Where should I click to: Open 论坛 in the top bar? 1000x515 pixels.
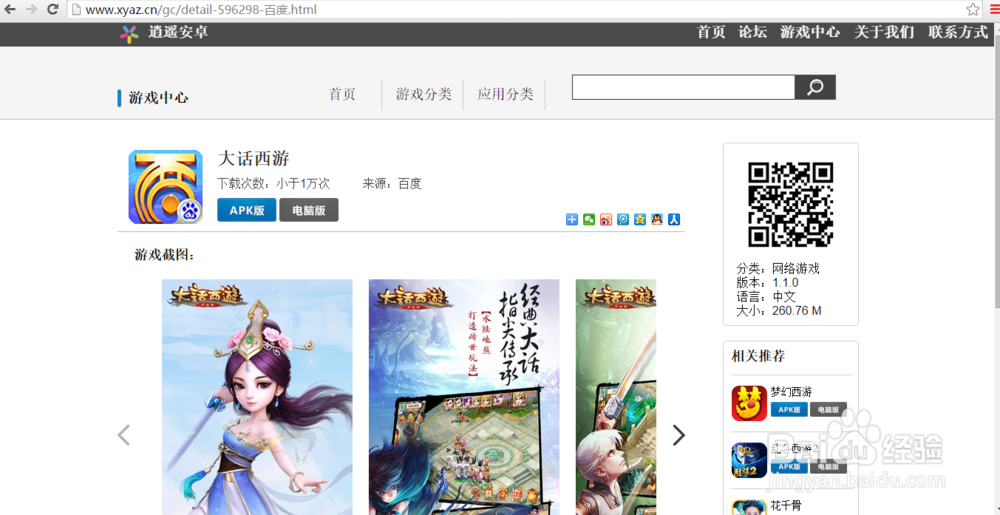[753, 33]
